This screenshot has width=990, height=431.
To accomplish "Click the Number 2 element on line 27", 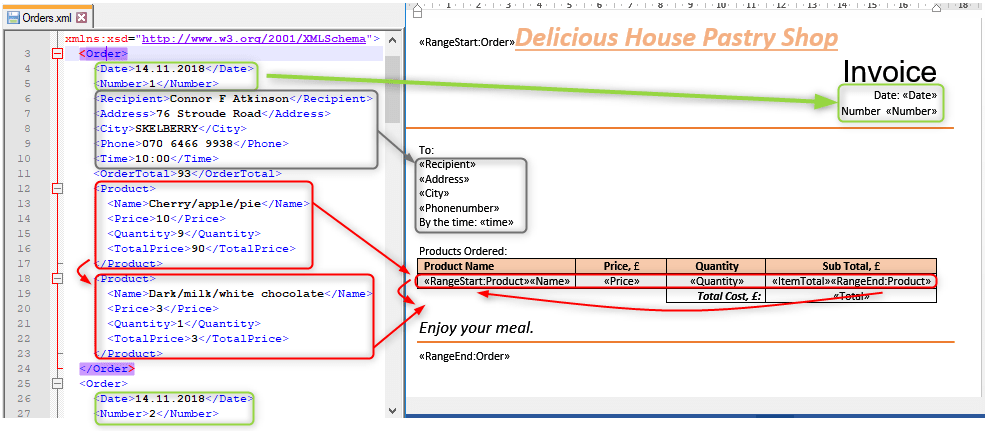I will [156, 414].
